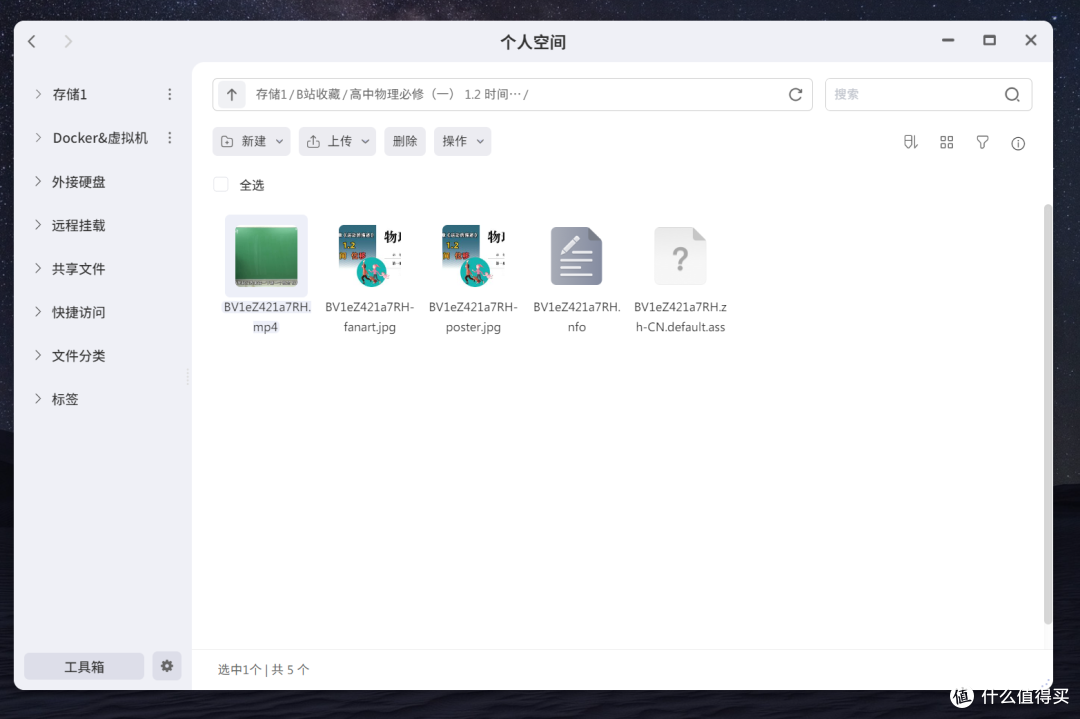Image resolution: width=1080 pixels, height=719 pixels.
Task: Select 快捷访问 in the sidebar
Action: pyautogui.click(x=79, y=312)
